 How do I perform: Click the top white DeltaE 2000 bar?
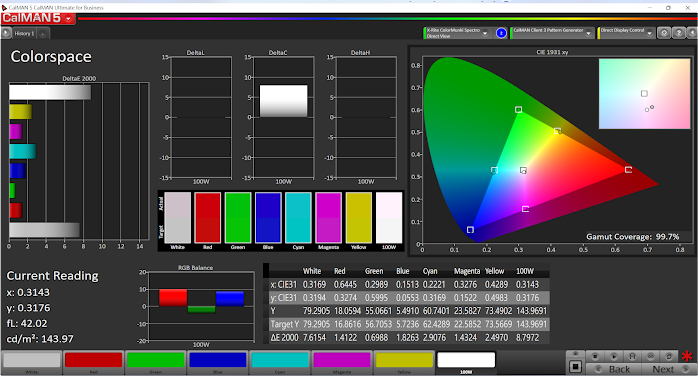[50, 92]
